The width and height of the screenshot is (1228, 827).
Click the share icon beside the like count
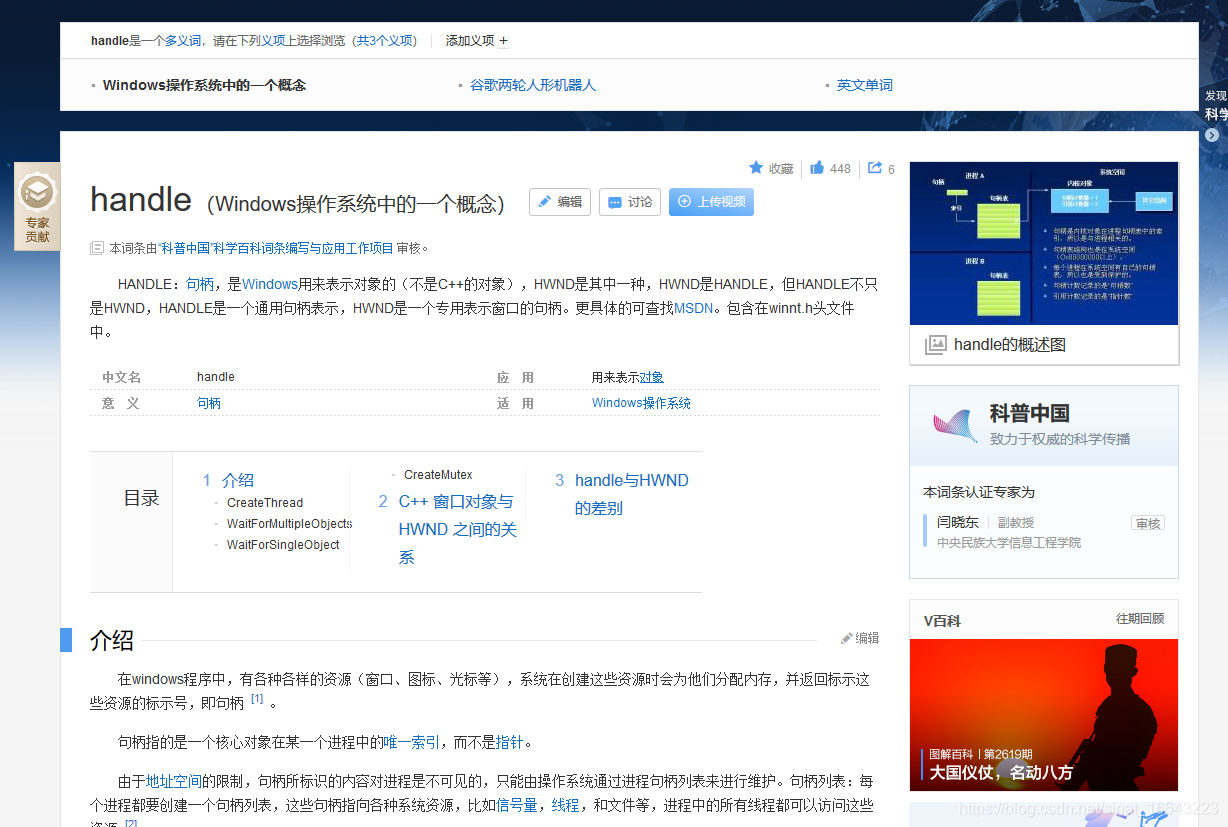(x=874, y=168)
